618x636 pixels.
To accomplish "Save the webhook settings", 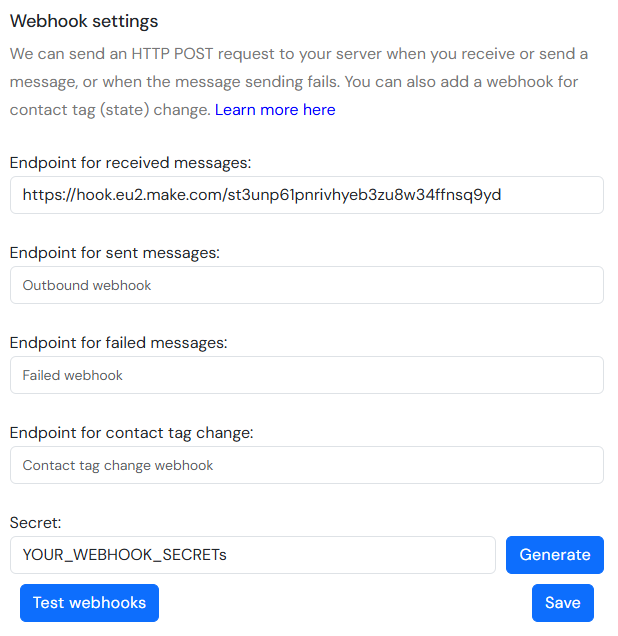I will click(562, 603).
